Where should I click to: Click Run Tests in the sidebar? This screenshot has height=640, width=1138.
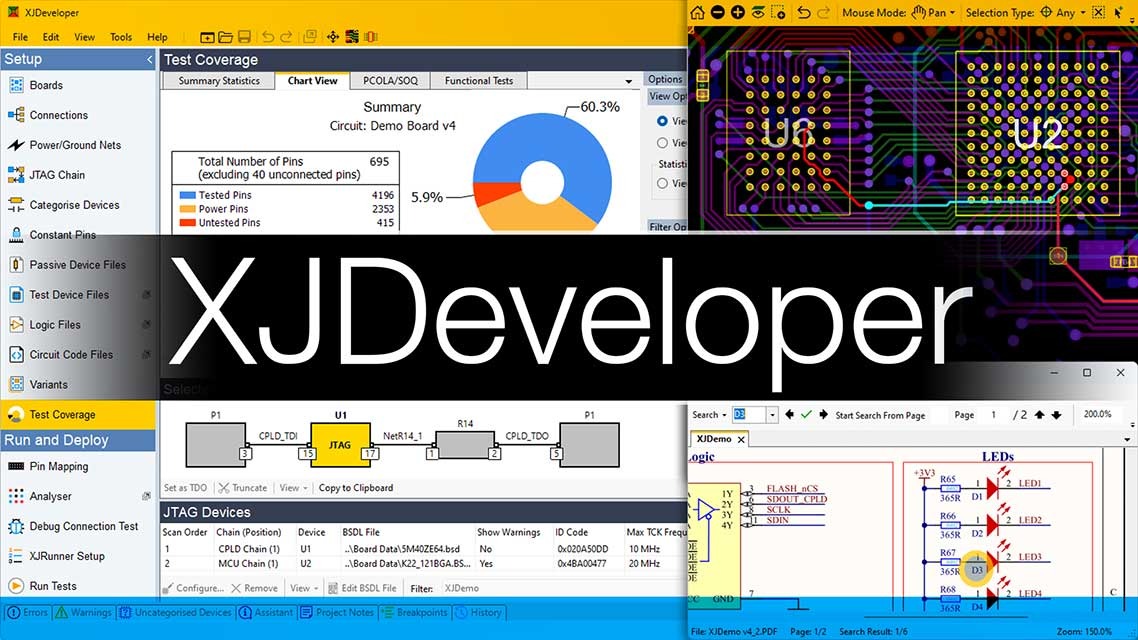53,586
